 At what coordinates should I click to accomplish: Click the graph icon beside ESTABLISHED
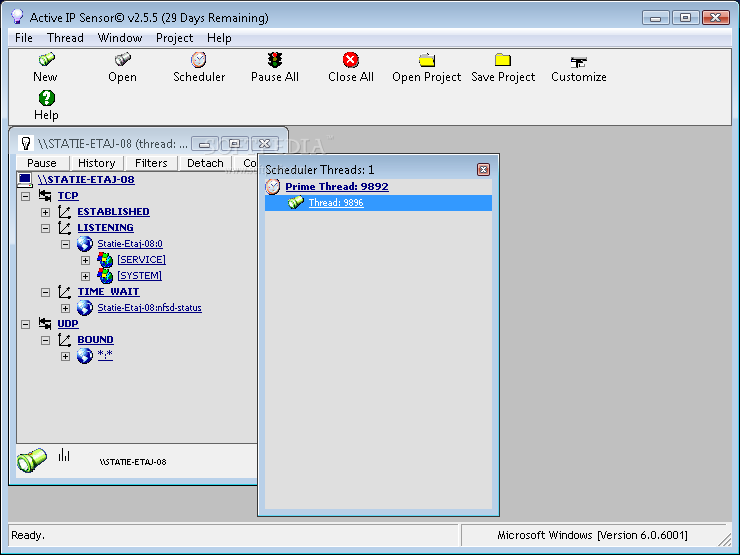65,211
